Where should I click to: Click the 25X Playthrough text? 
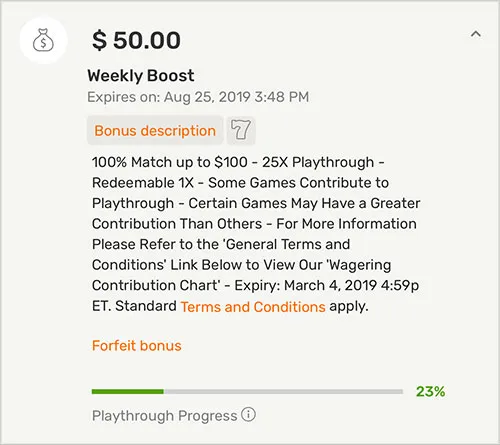(318, 162)
